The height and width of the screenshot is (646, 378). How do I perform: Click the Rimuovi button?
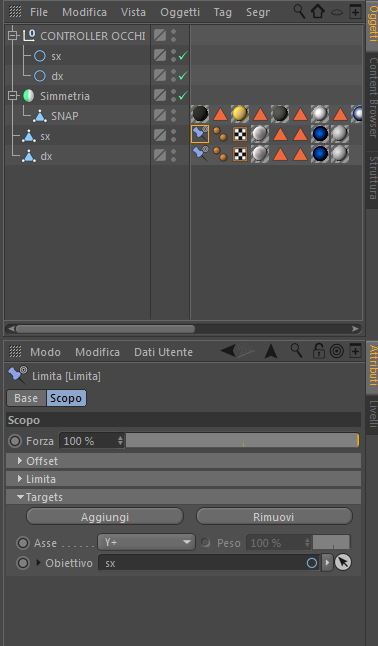(274, 517)
